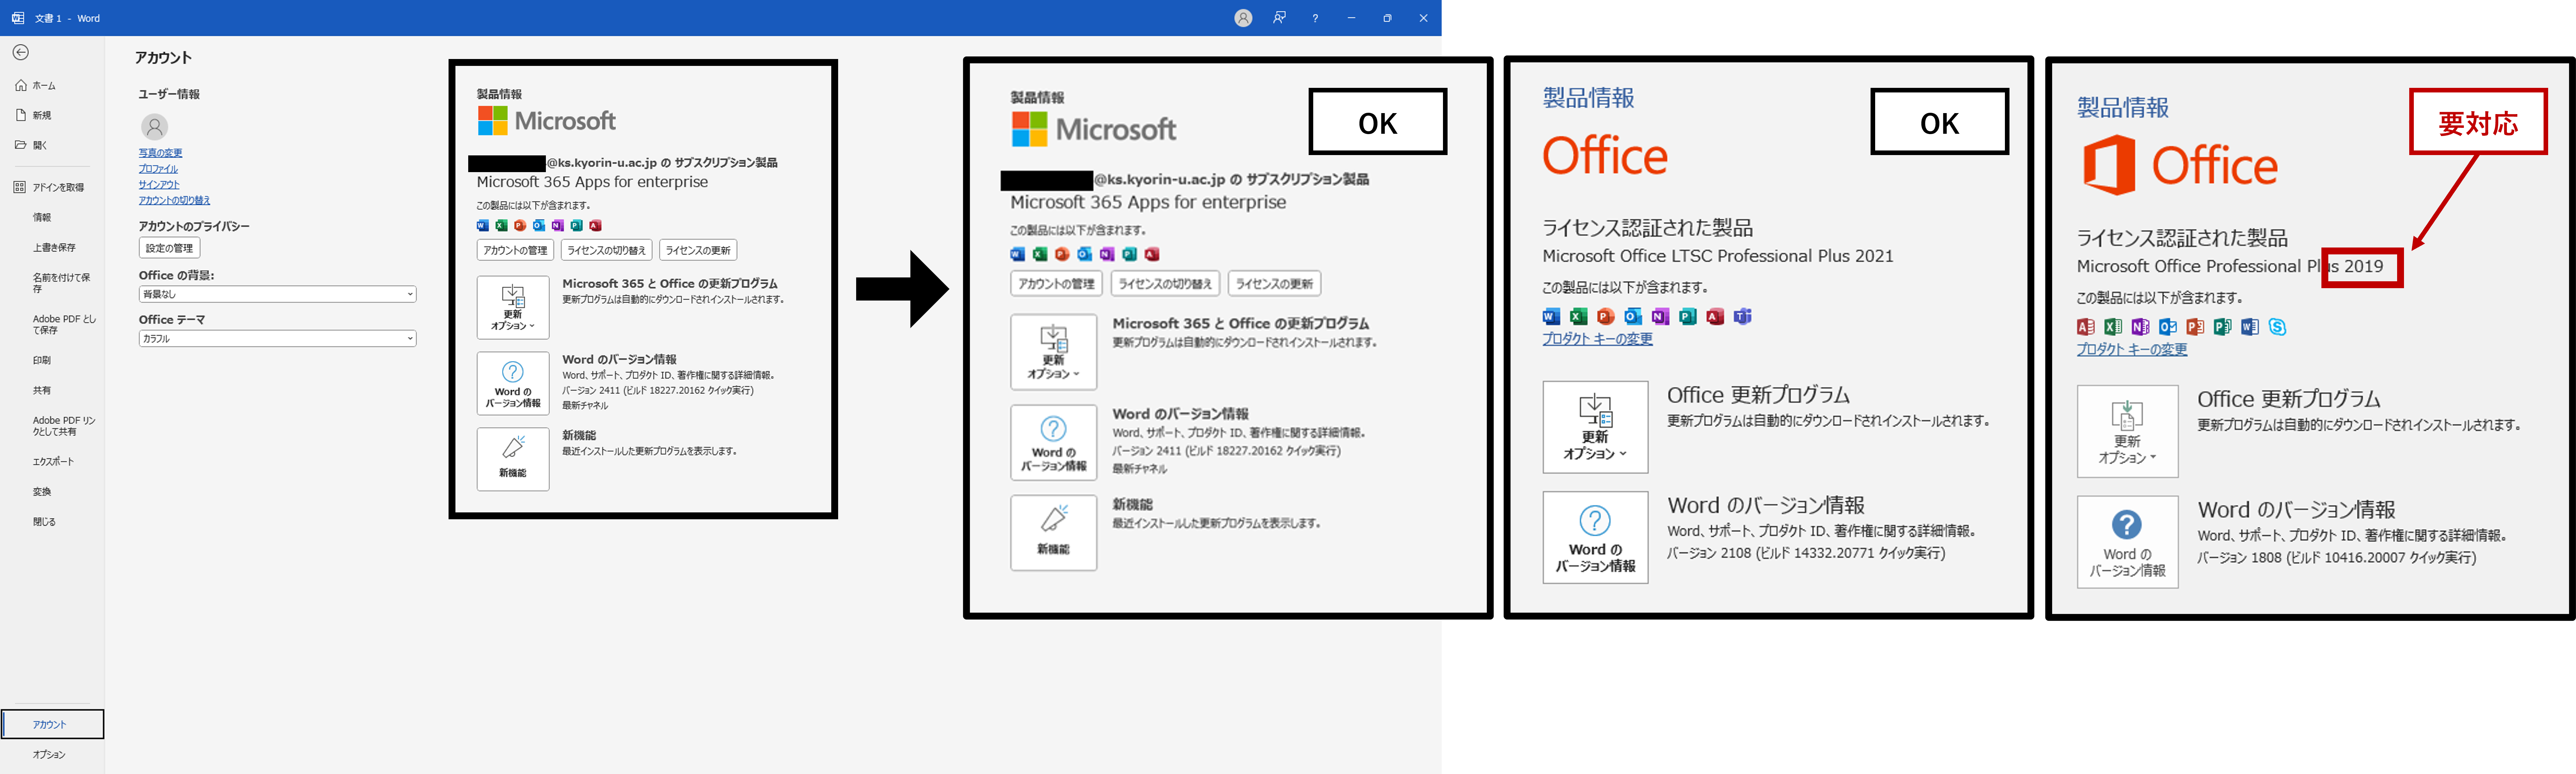Open Word のバージョン情報 in Word window
The height and width of the screenshot is (774, 2576).
pos(513,383)
